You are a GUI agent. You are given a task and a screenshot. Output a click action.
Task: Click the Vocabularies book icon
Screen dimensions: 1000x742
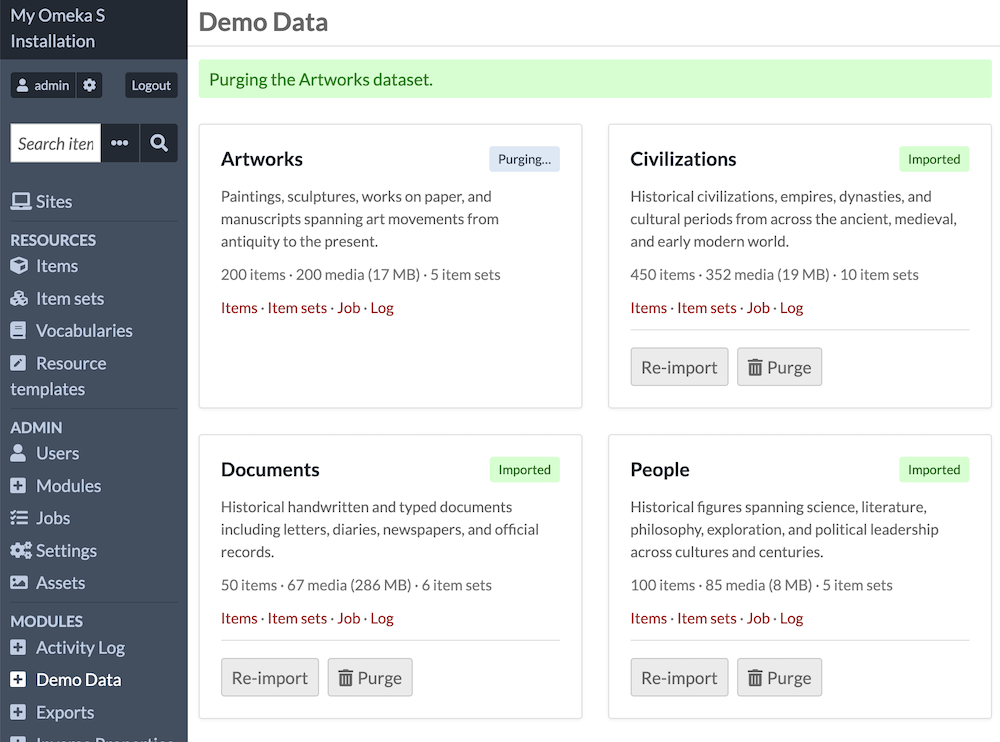(18, 330)
